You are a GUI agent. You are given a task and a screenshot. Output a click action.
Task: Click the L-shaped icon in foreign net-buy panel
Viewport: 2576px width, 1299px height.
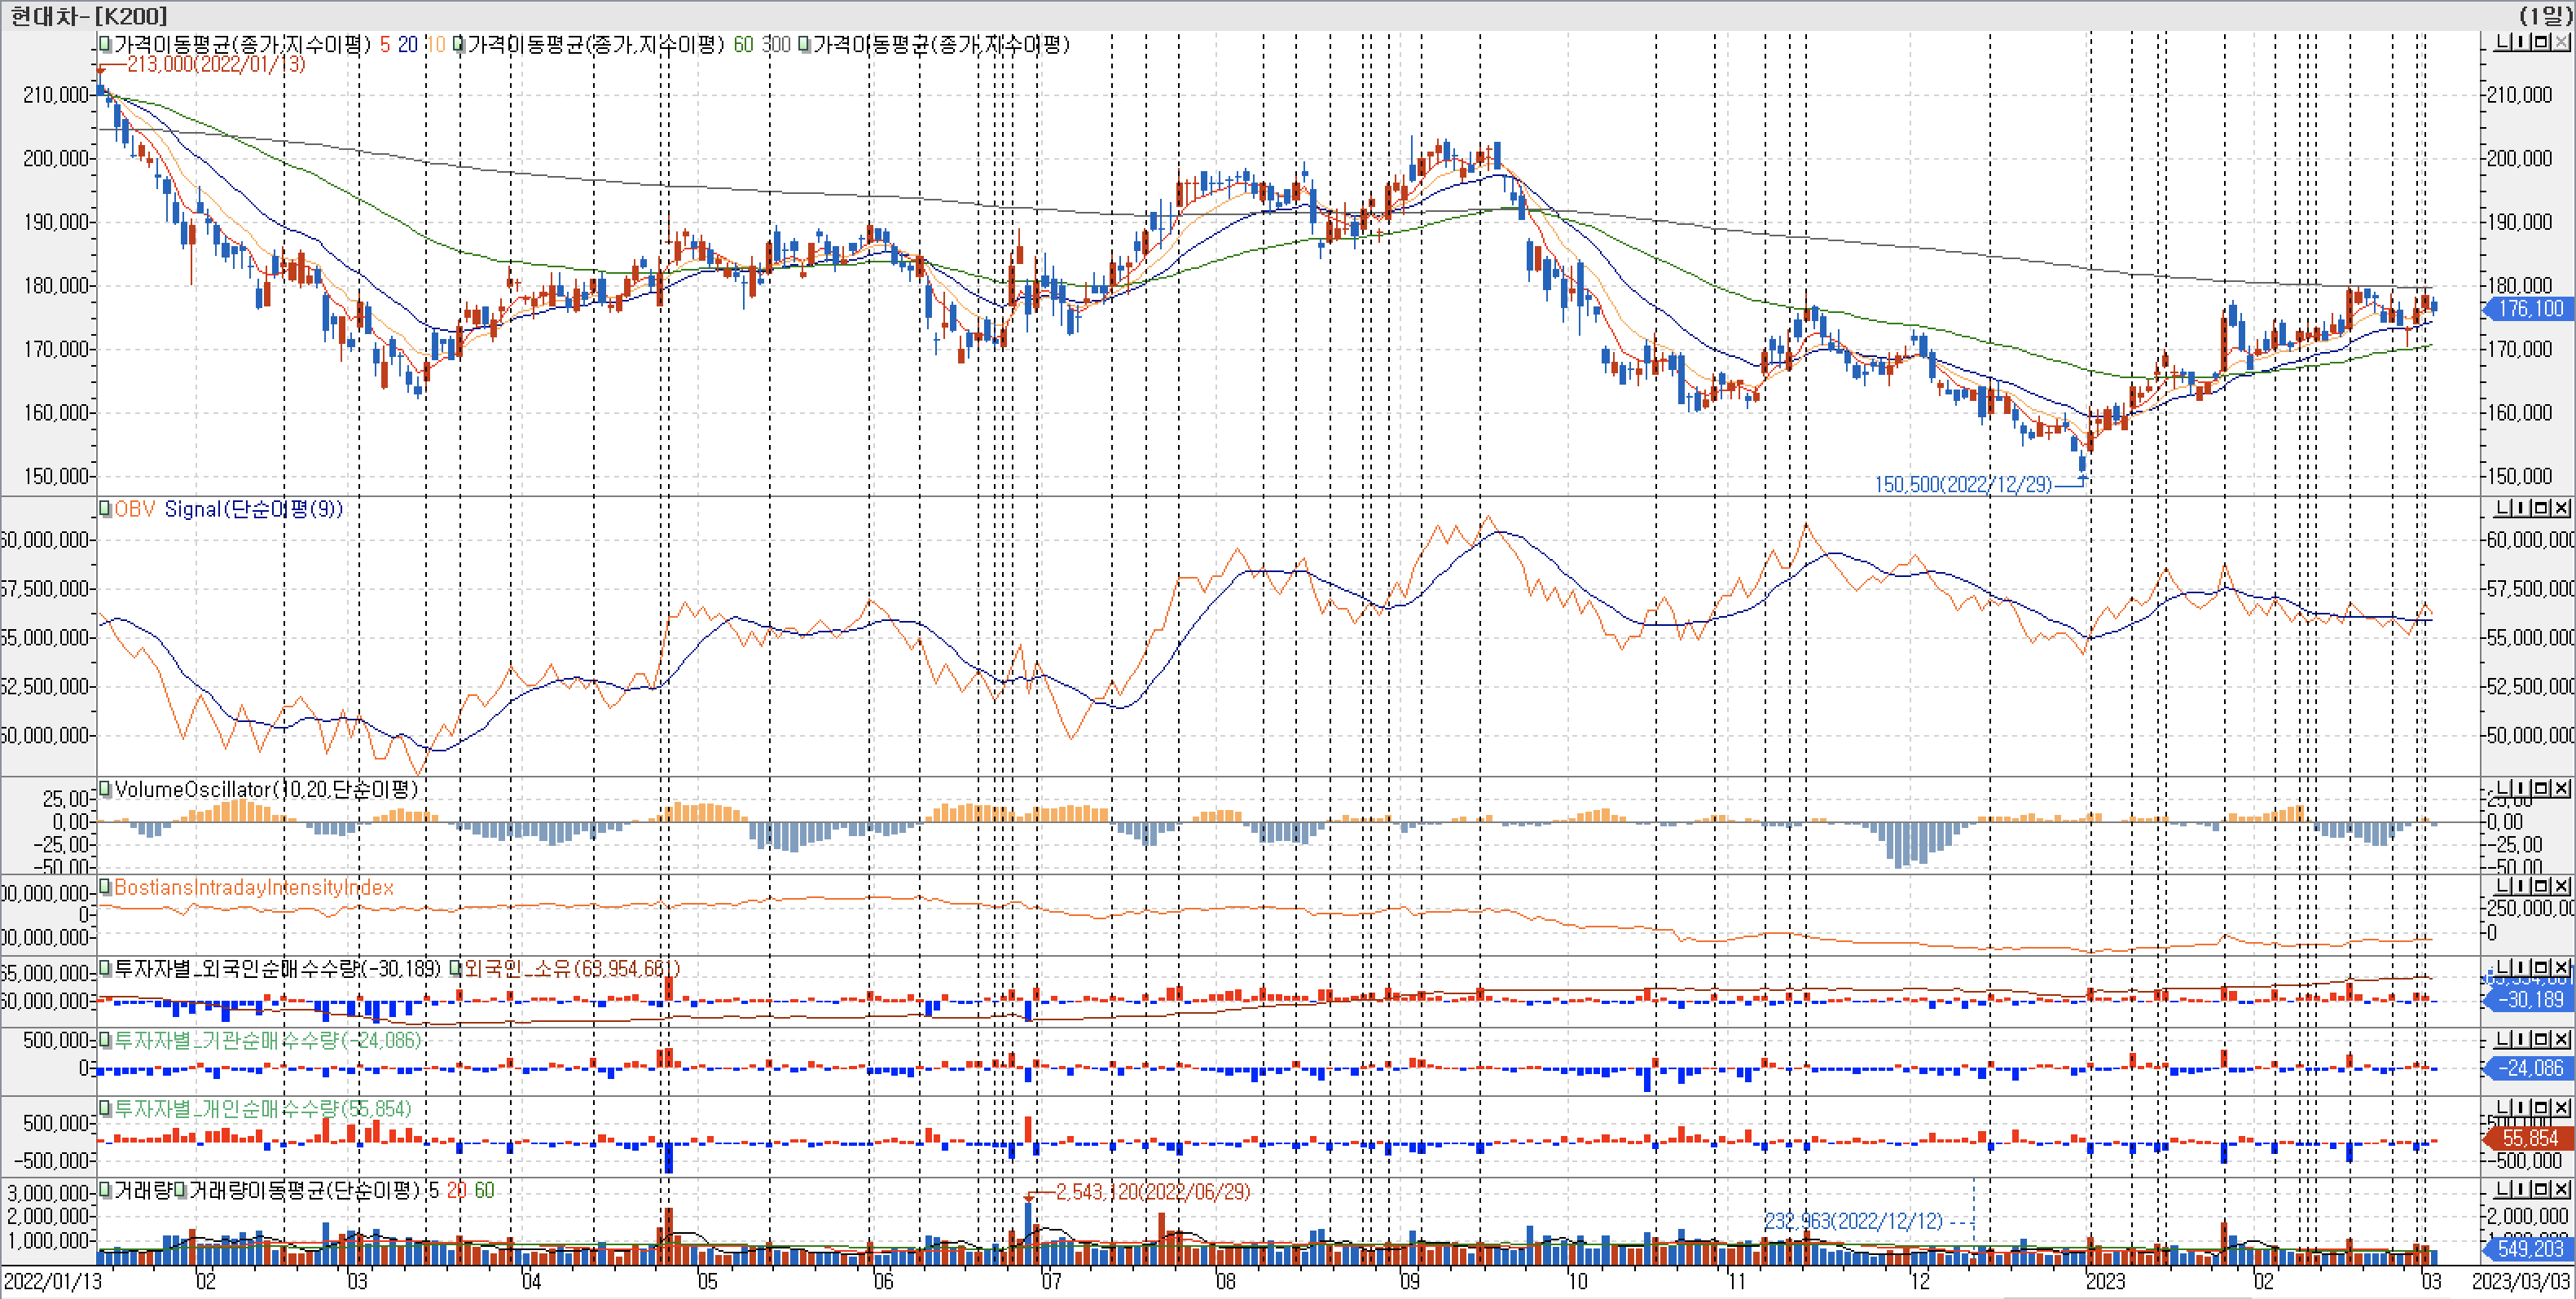tap(2502, 967)
